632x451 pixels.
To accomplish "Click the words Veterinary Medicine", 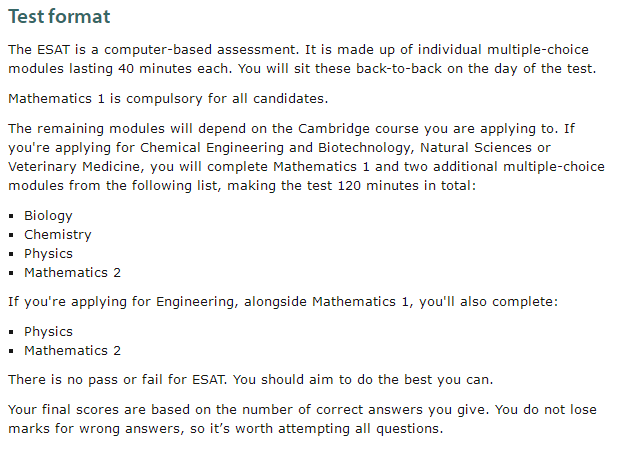I will [74, 167].
